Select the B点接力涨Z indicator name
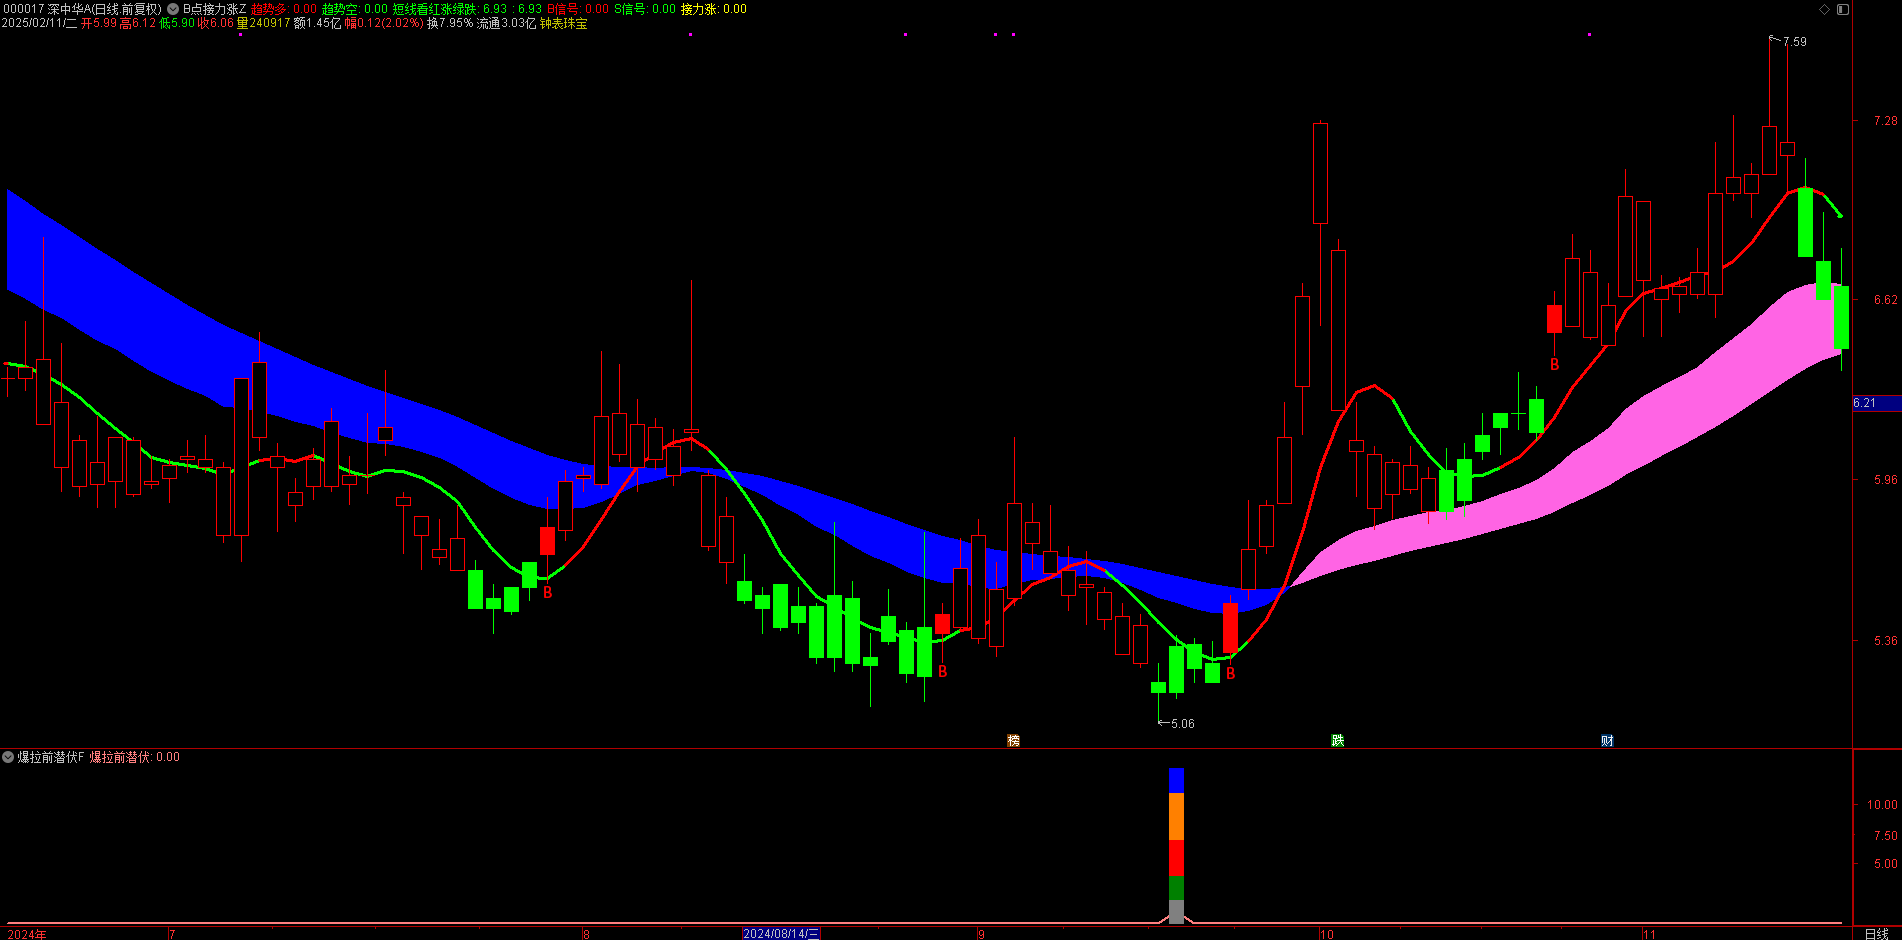The height and width of the screenshot is (940, 1902). point(214,9)
